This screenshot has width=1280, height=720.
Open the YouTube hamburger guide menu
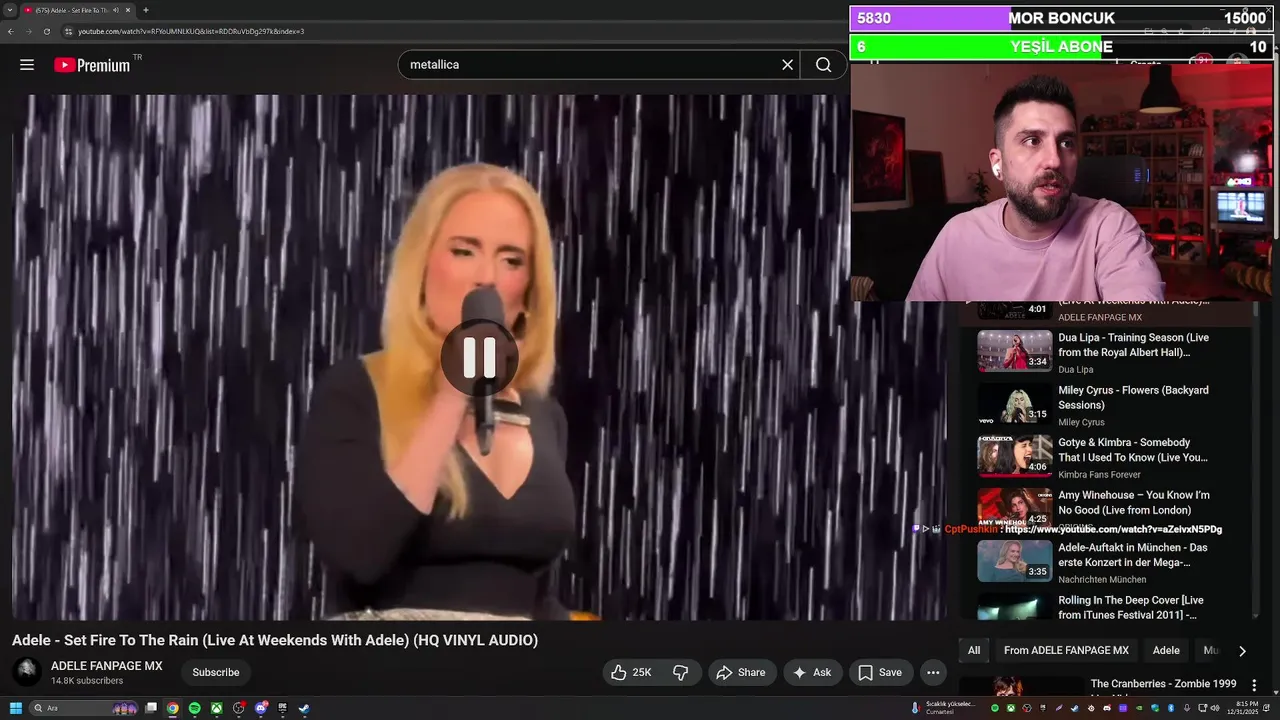click(27, 65)
